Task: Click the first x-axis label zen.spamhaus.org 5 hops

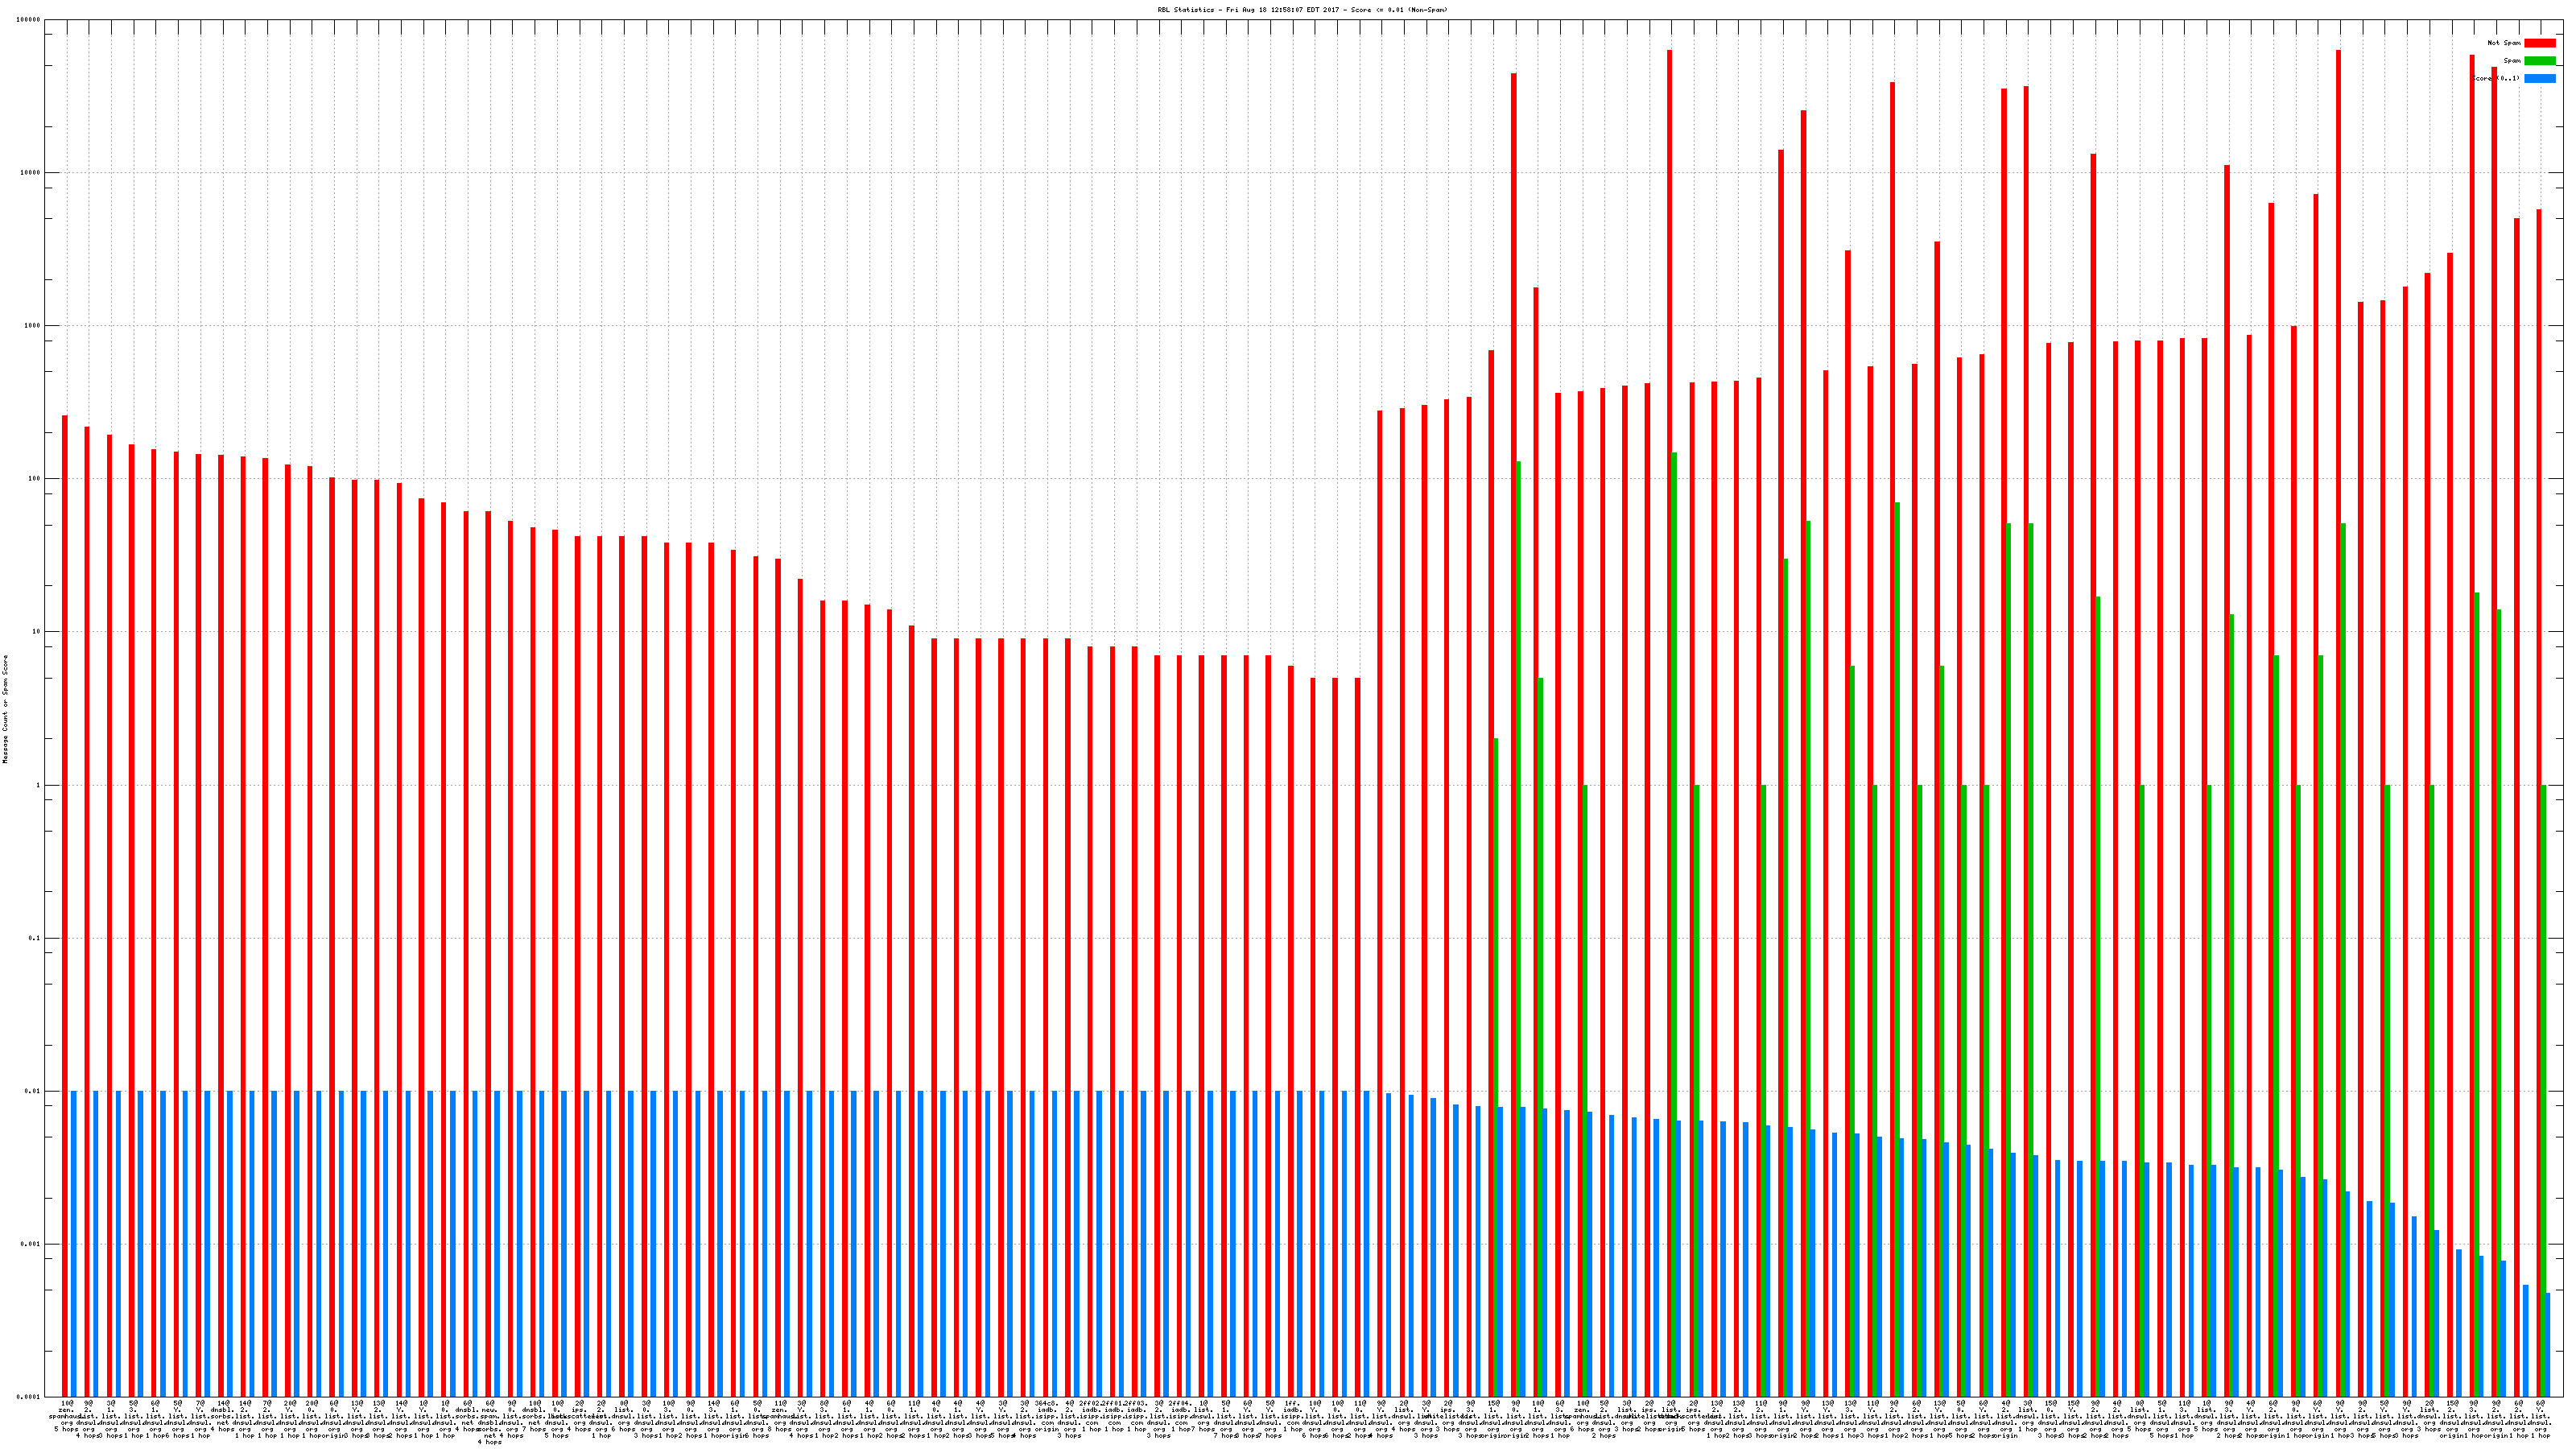Action: (67, 1416)
